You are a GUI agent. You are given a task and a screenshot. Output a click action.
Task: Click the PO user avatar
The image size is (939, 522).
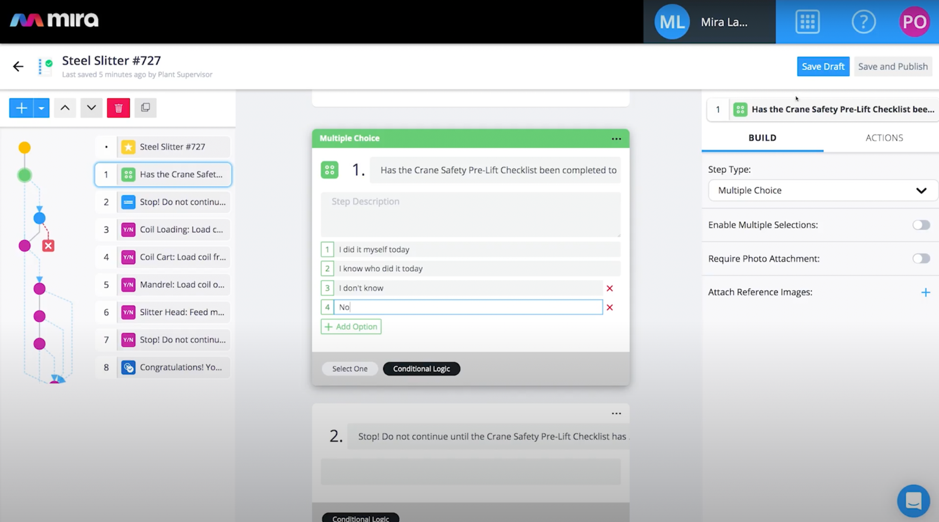914,22
